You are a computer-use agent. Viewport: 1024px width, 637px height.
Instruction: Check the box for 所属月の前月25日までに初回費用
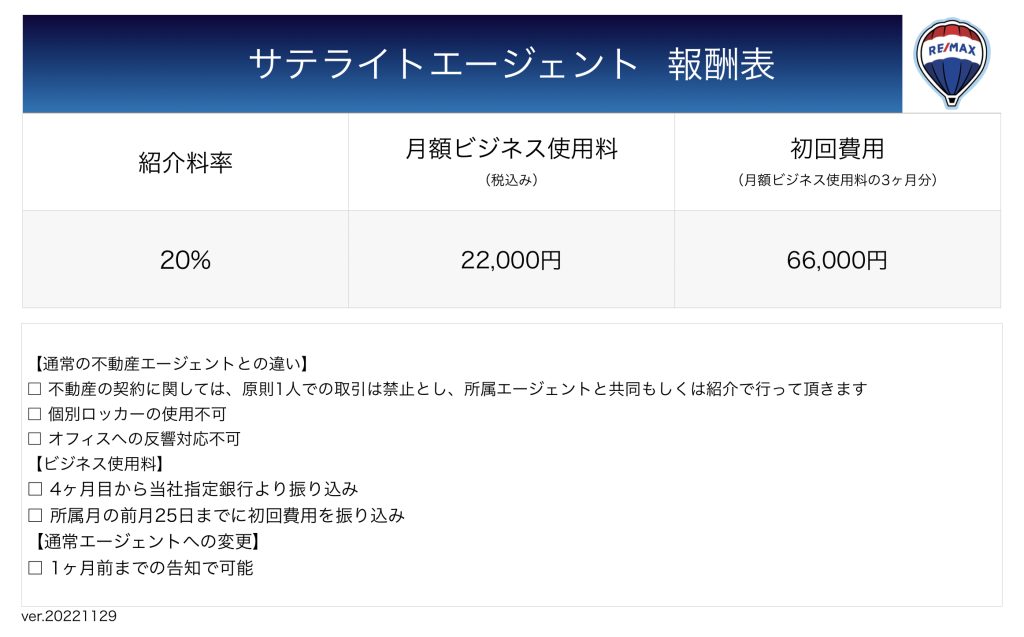[35, 515]
